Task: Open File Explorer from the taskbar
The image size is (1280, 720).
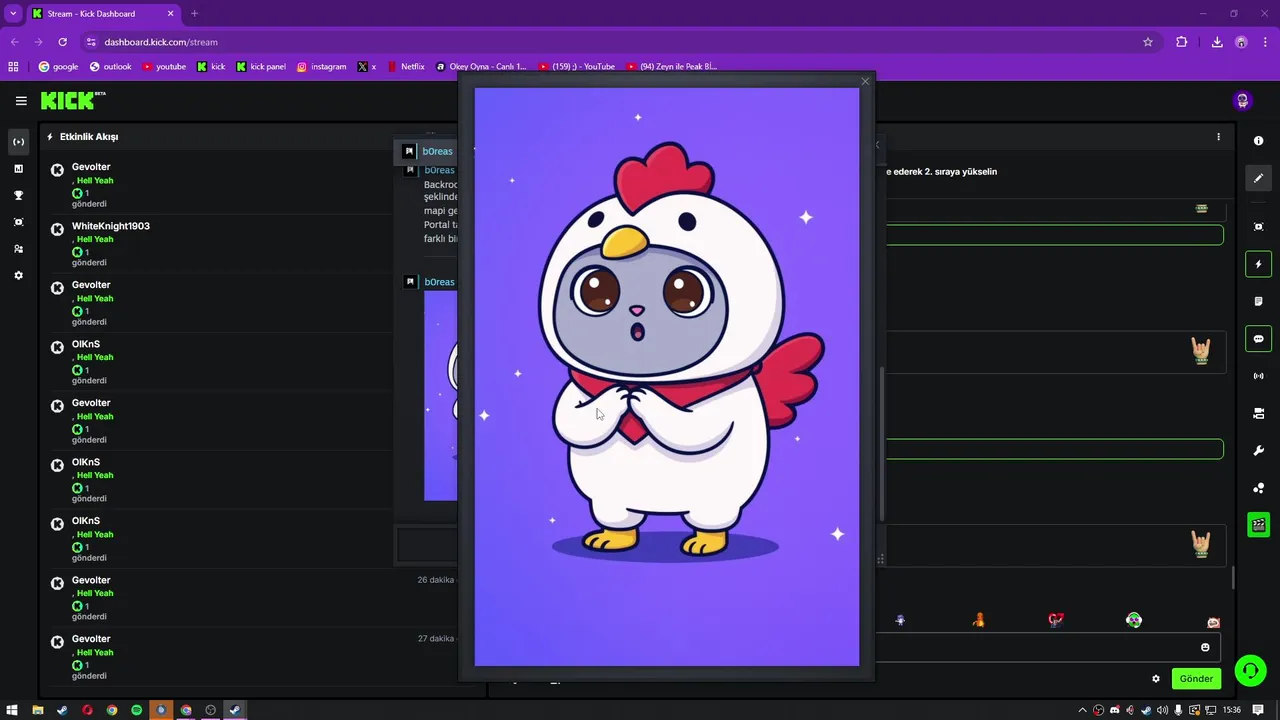Action: [38, 710]
